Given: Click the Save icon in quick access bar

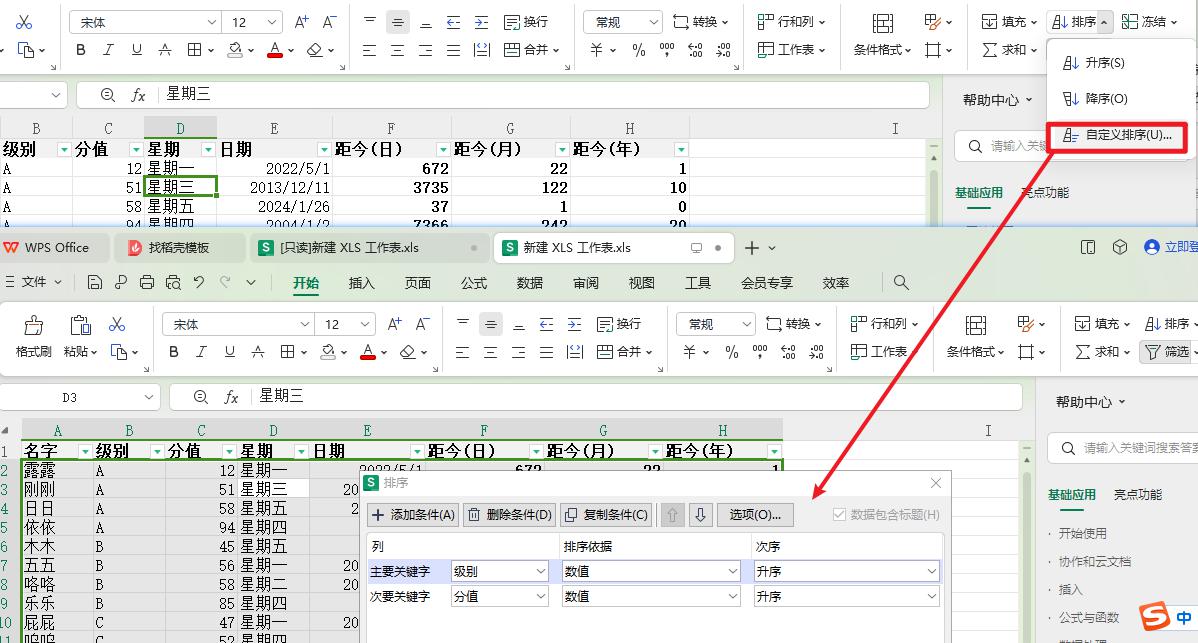Looking at the screenshot, I should [x=95, y=283].
